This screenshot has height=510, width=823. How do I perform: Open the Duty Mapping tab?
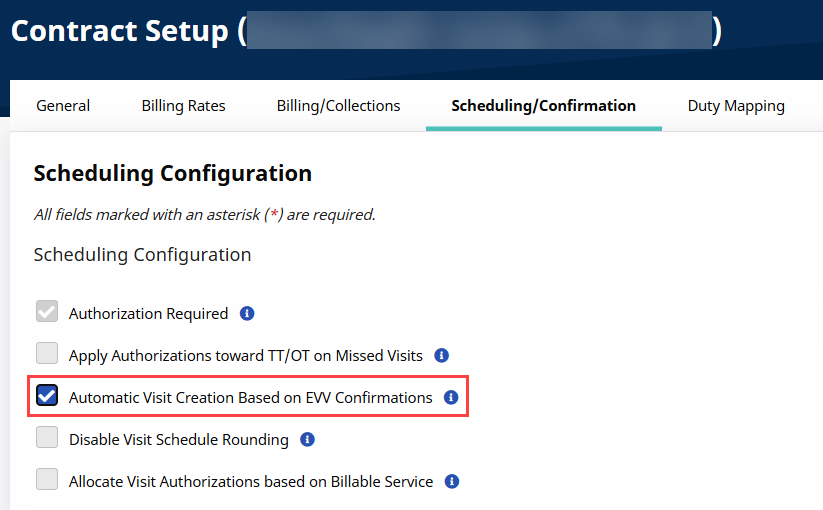pyautogui.click(x=736, y=106)
